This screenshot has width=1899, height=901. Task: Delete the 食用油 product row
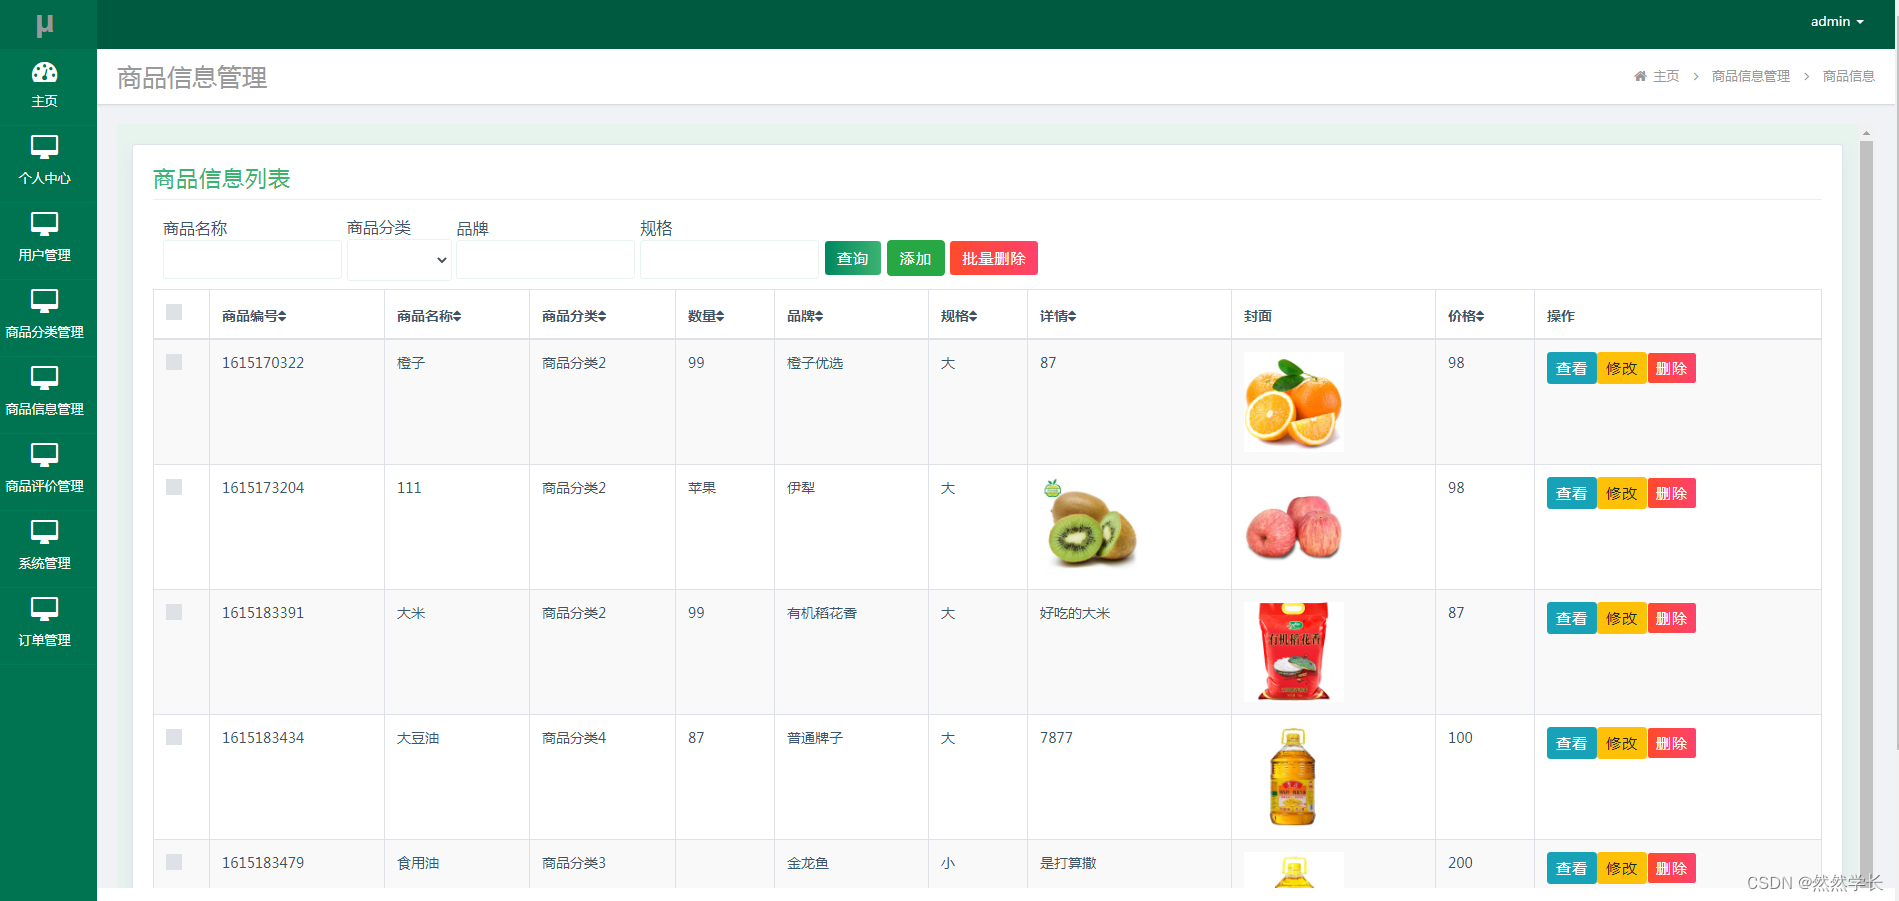[1671, 868]
